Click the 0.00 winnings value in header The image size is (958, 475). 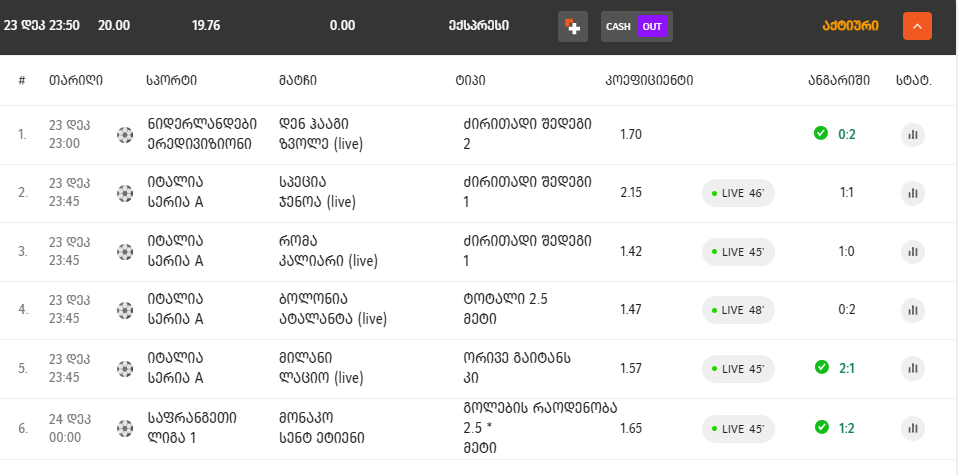[342, 26]
